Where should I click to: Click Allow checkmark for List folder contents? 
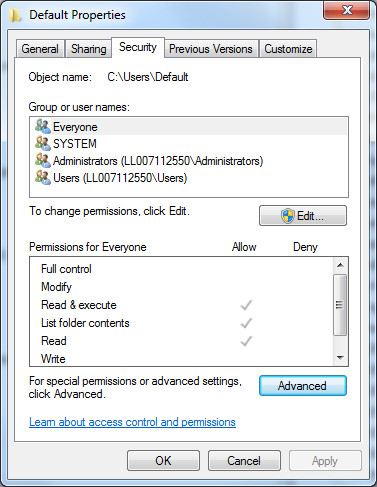pos(246,323)
